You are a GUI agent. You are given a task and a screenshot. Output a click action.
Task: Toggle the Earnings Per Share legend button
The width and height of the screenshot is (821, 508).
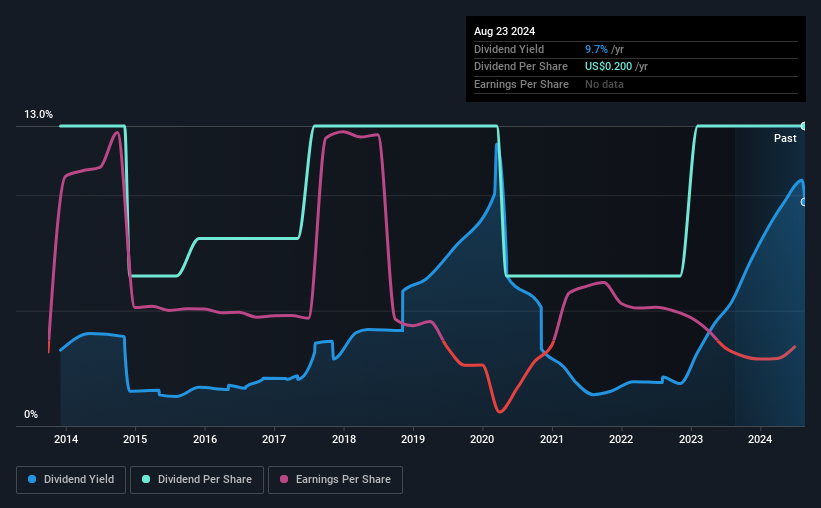point(335,479)
